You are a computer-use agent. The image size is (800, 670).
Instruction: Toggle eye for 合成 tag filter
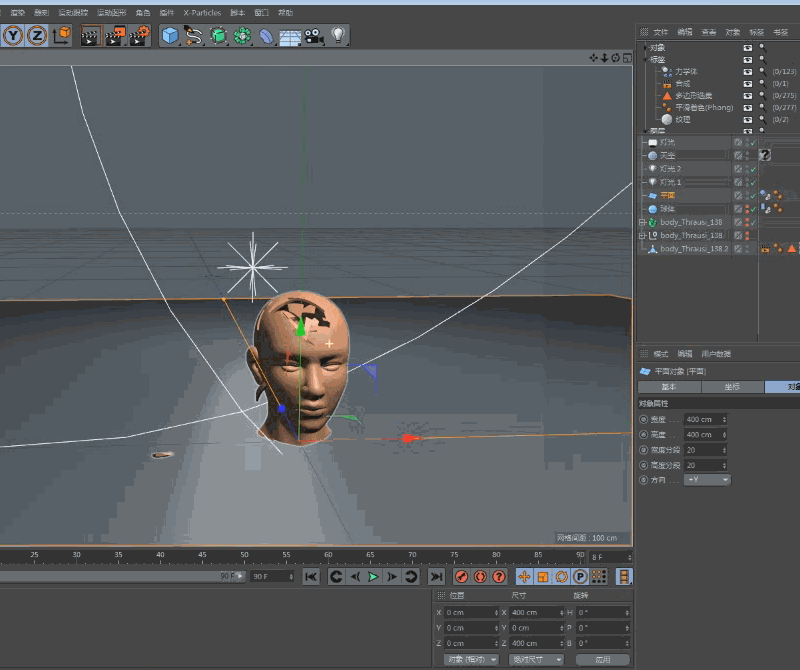click(x=747, y=83)
